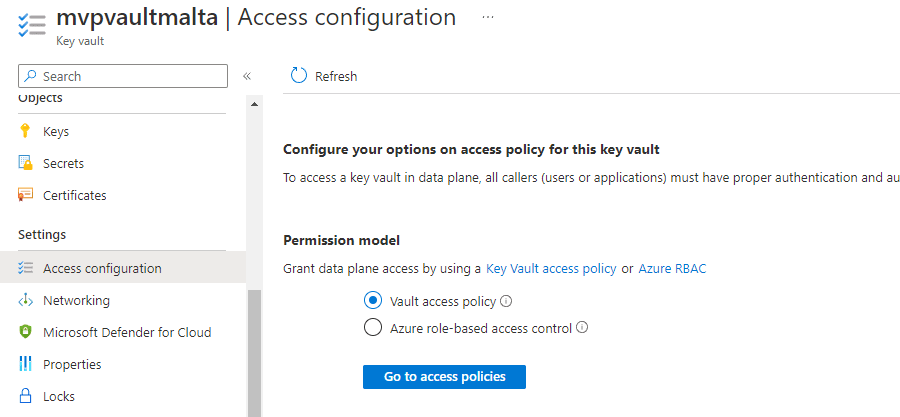Follow the Azure RBAC link
Image resolution: width=900 pixels, height=417 pixels.
click(672, 268)
